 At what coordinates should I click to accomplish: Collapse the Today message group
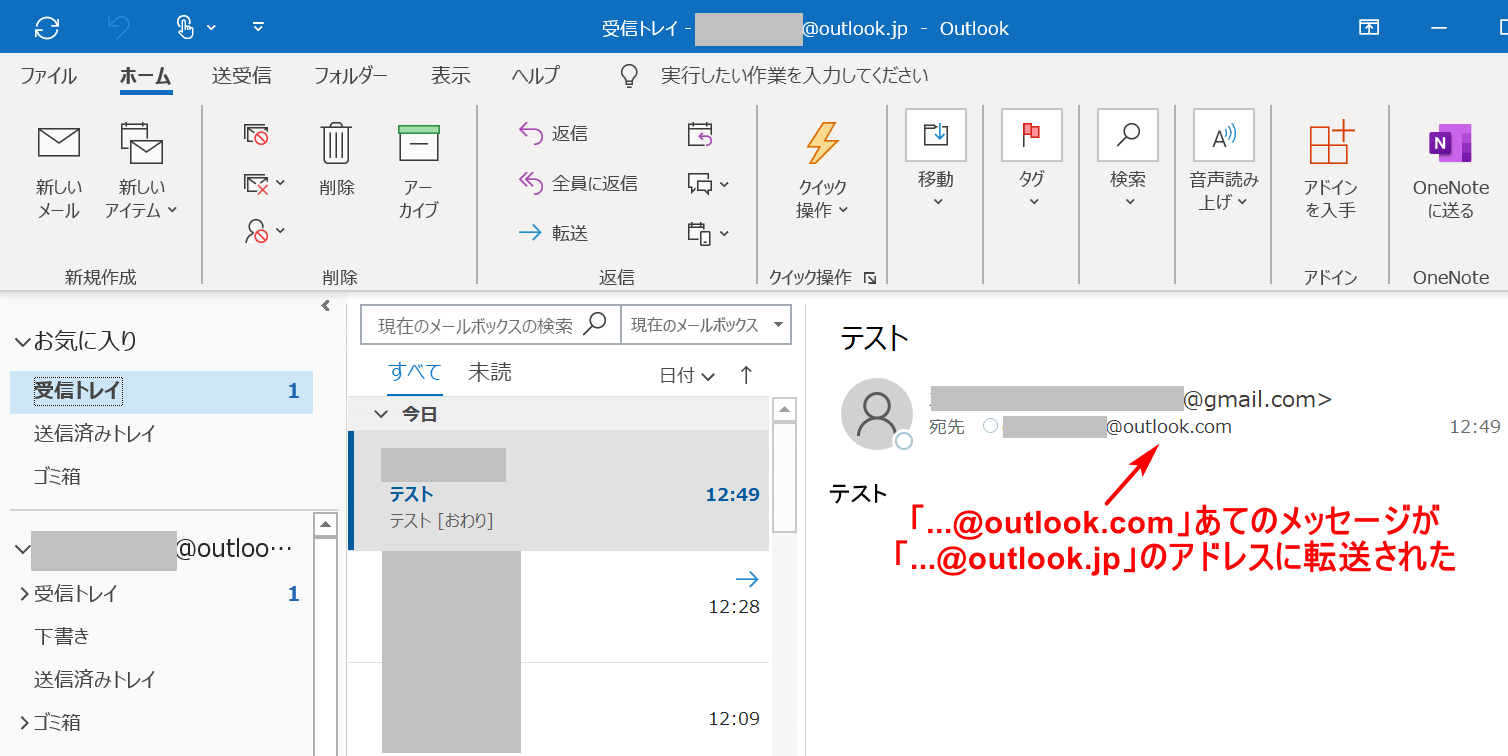(379, 414)
